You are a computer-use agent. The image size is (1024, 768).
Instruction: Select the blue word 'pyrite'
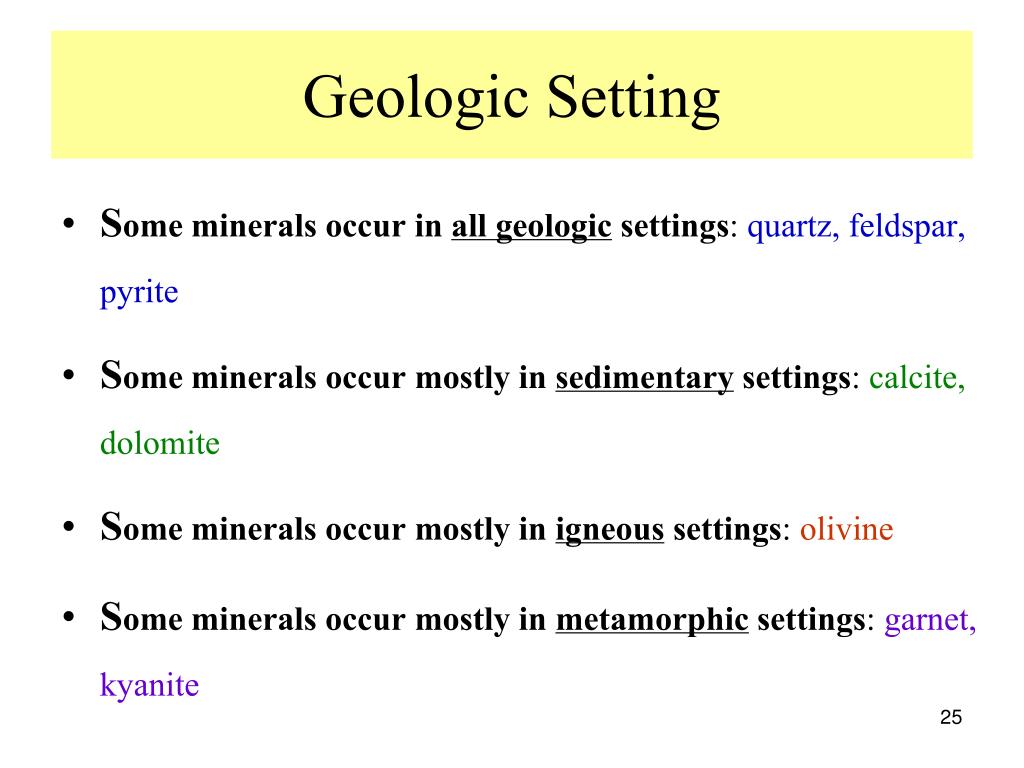[x=139, y=293]
